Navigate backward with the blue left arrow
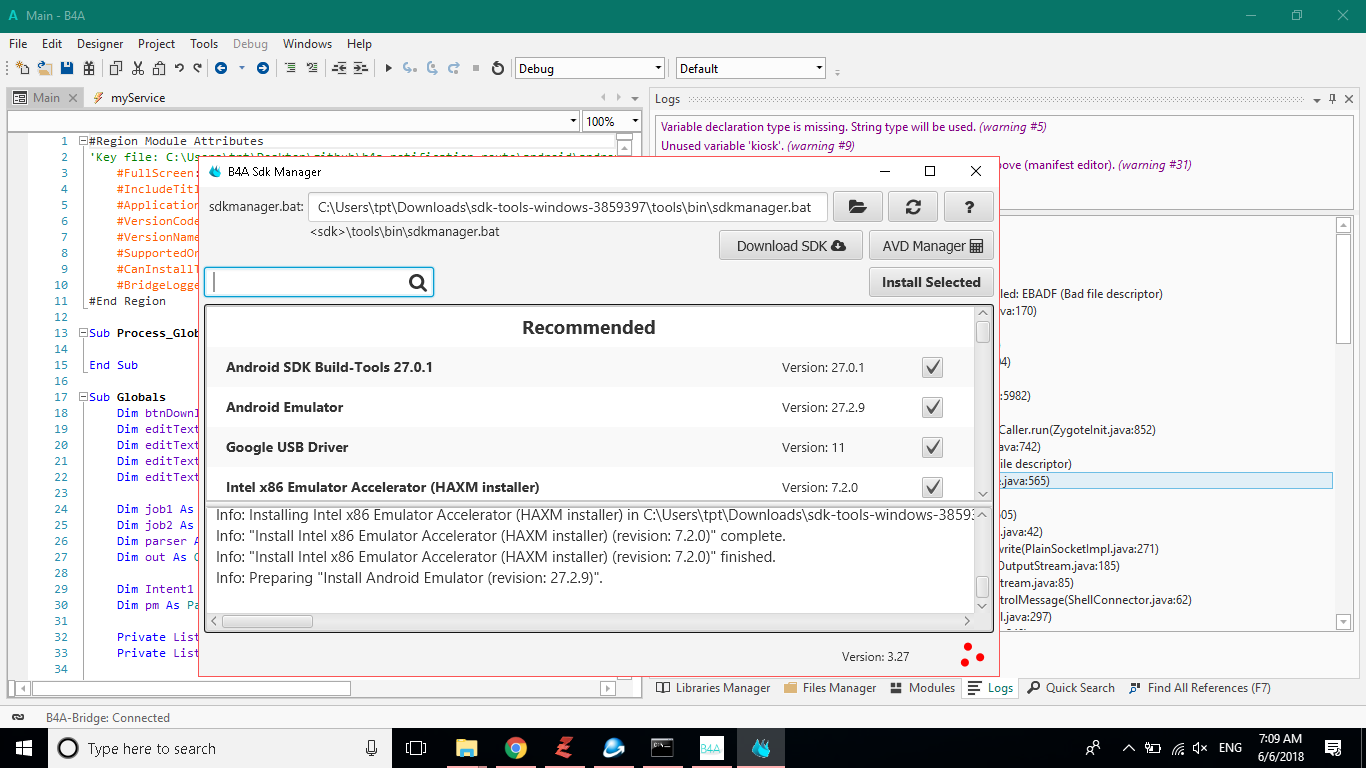Screen dimensions: 1366x768 click(x=220, y=68)
